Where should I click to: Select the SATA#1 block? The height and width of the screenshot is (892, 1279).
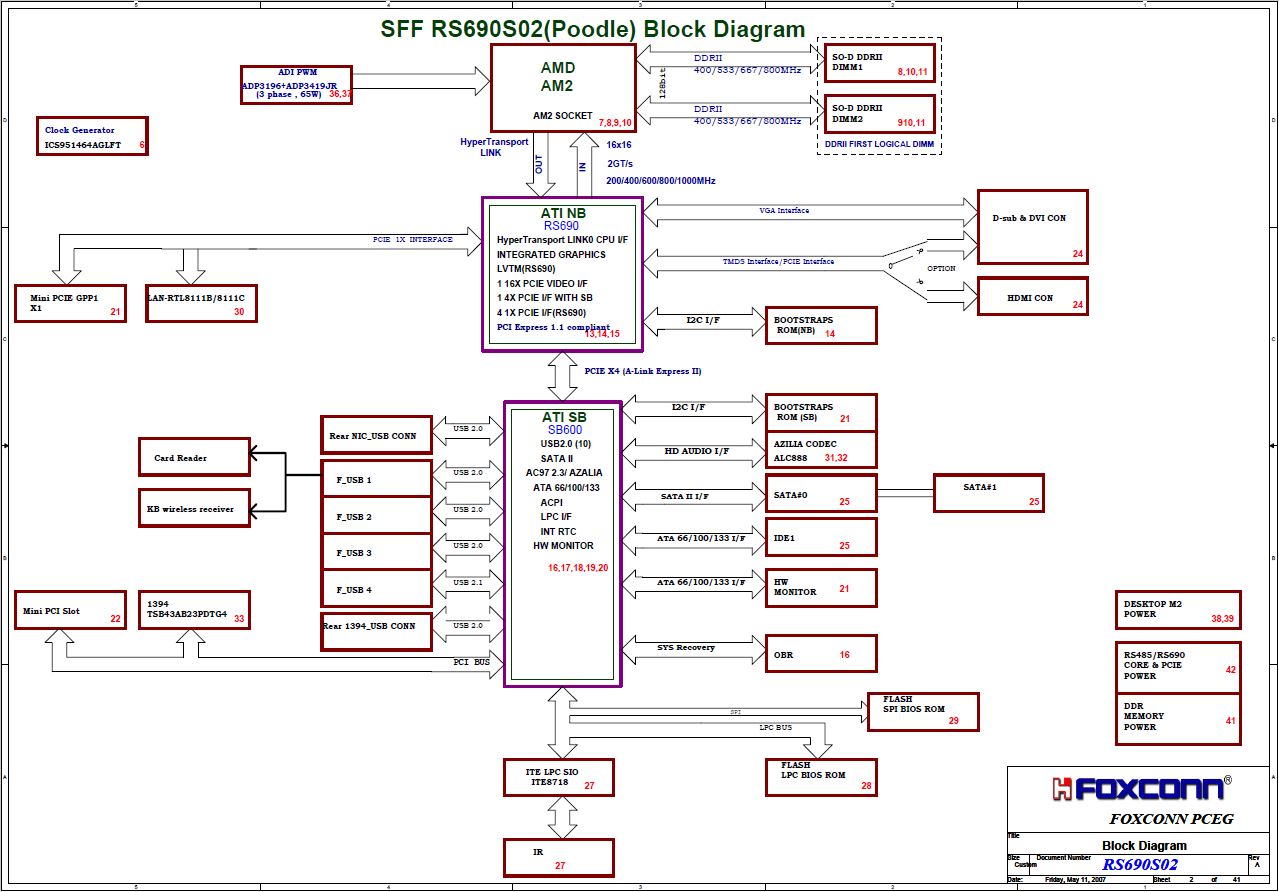click(988, 493)
